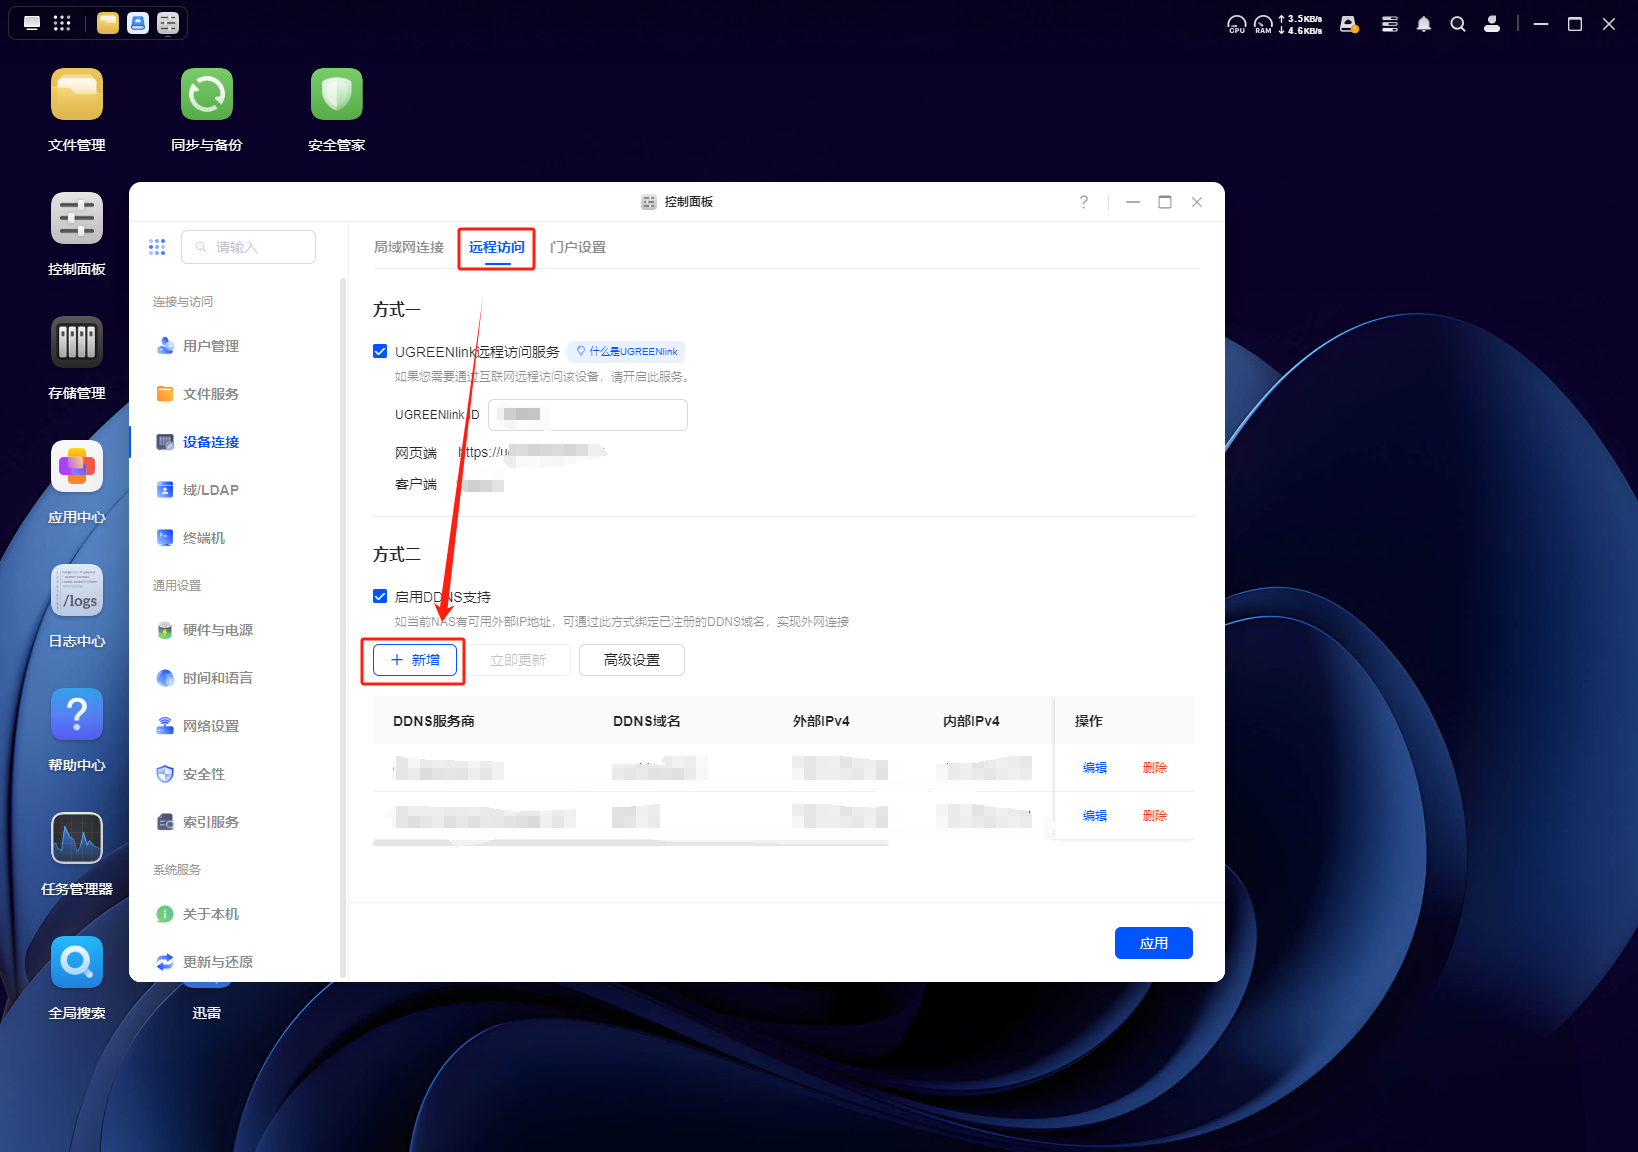This screenshot has width=1638, height=1152.
Task: Open 全局搜索 desktop icon
Action: (77, 963)
